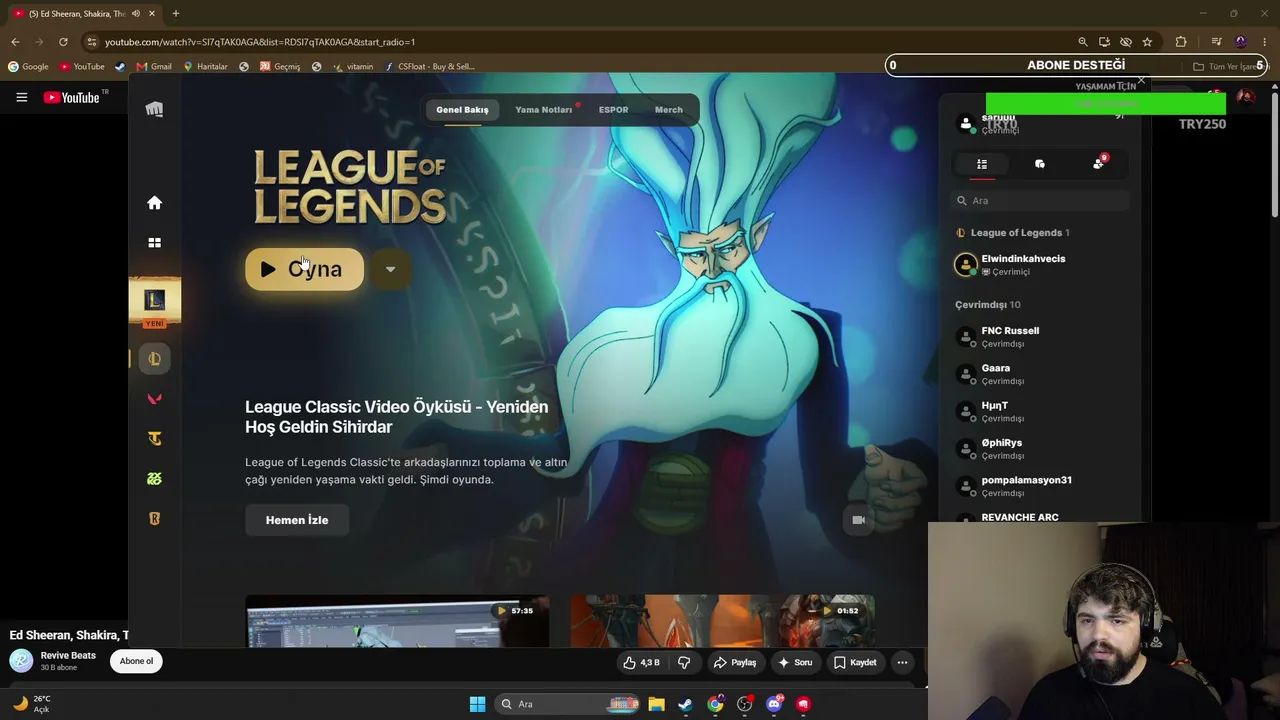Open the YouTube hamburger guide menu
The width and height of the screenshot is (1280, 720).
pyautogui.click(x=21, y=97)
